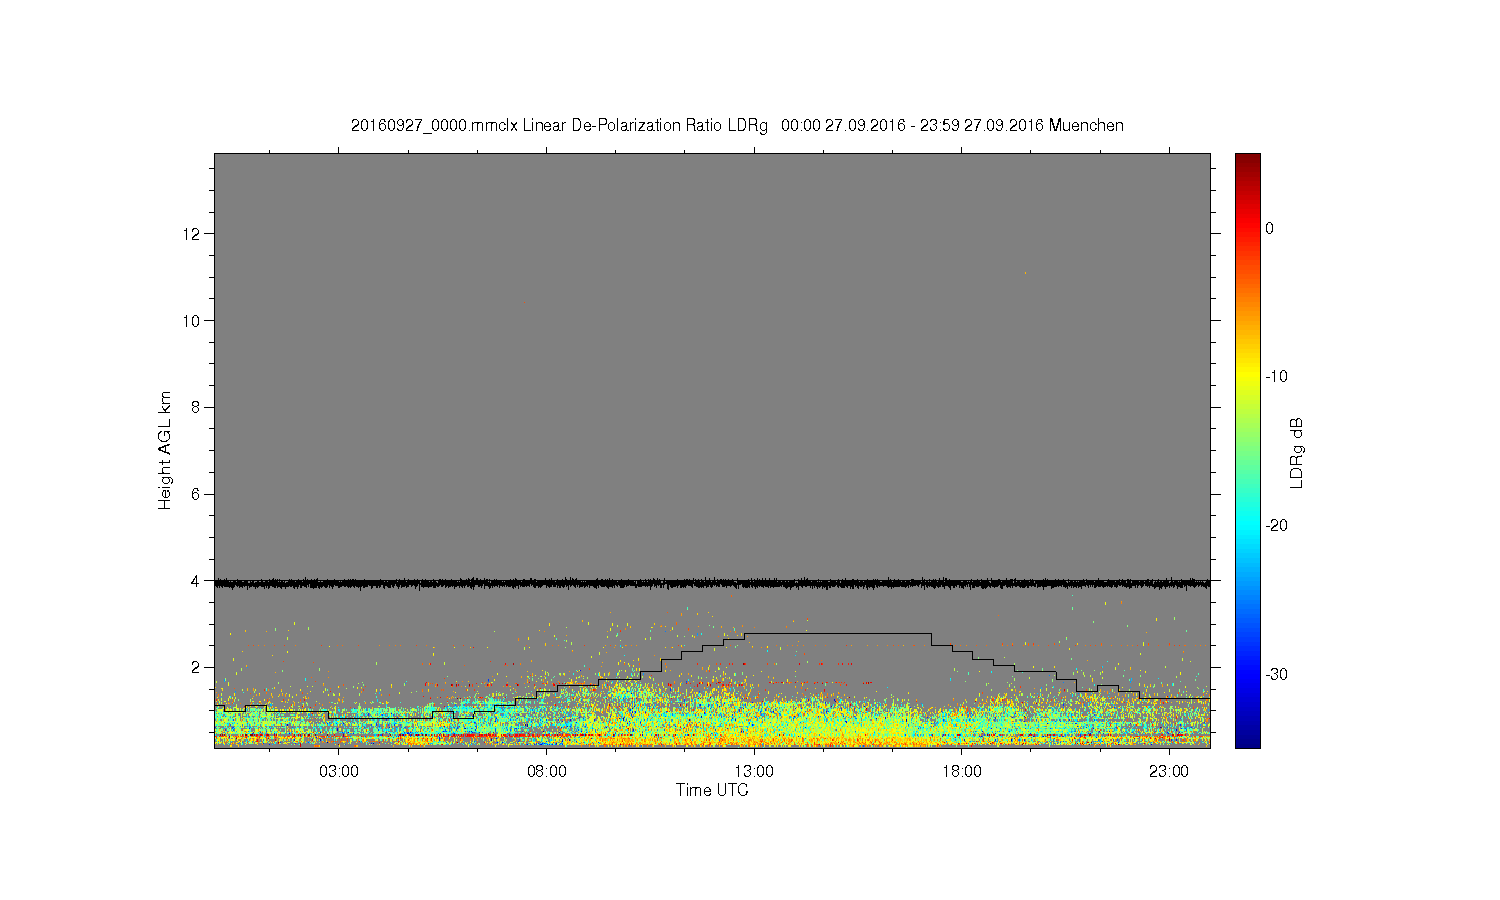Image resolution: width=1500 pixels, height=900 pixels.
Task: Select colorbar tick label -30
Action: (x=1277, y=675)
